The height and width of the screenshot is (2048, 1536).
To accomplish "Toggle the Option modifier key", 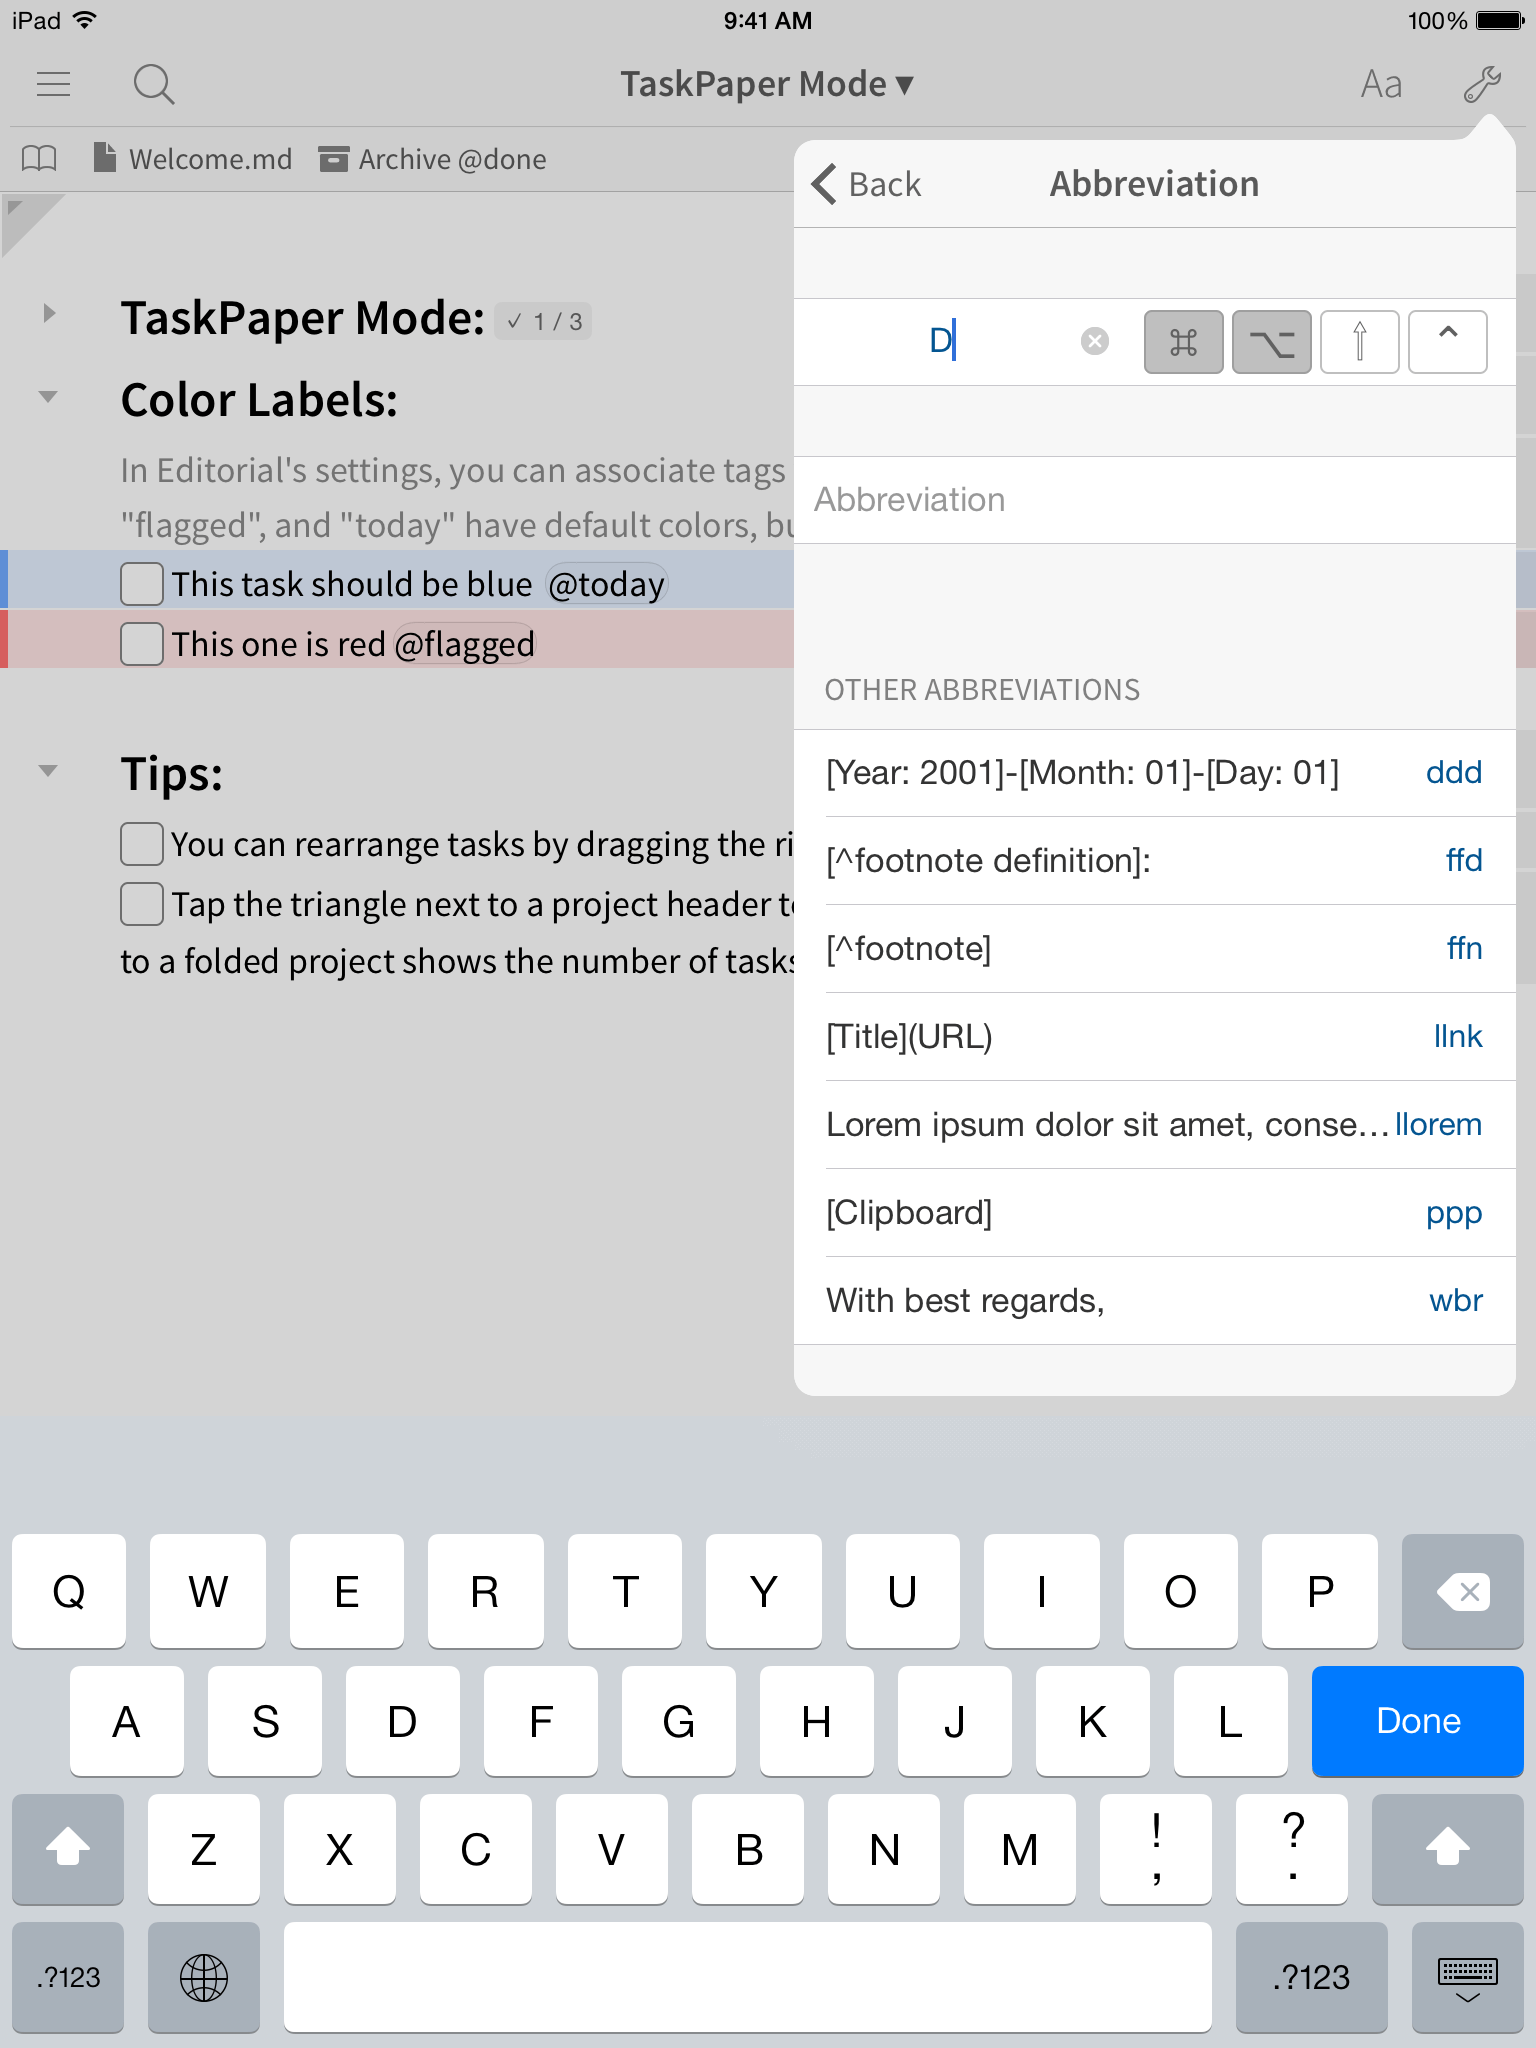I will pyautogui.click(x=1271, y=342).
